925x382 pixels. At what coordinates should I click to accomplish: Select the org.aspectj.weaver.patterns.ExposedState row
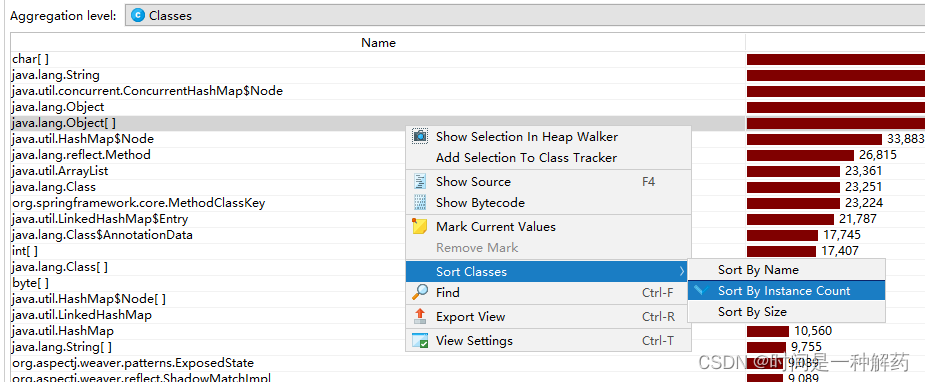pos(378,363)
